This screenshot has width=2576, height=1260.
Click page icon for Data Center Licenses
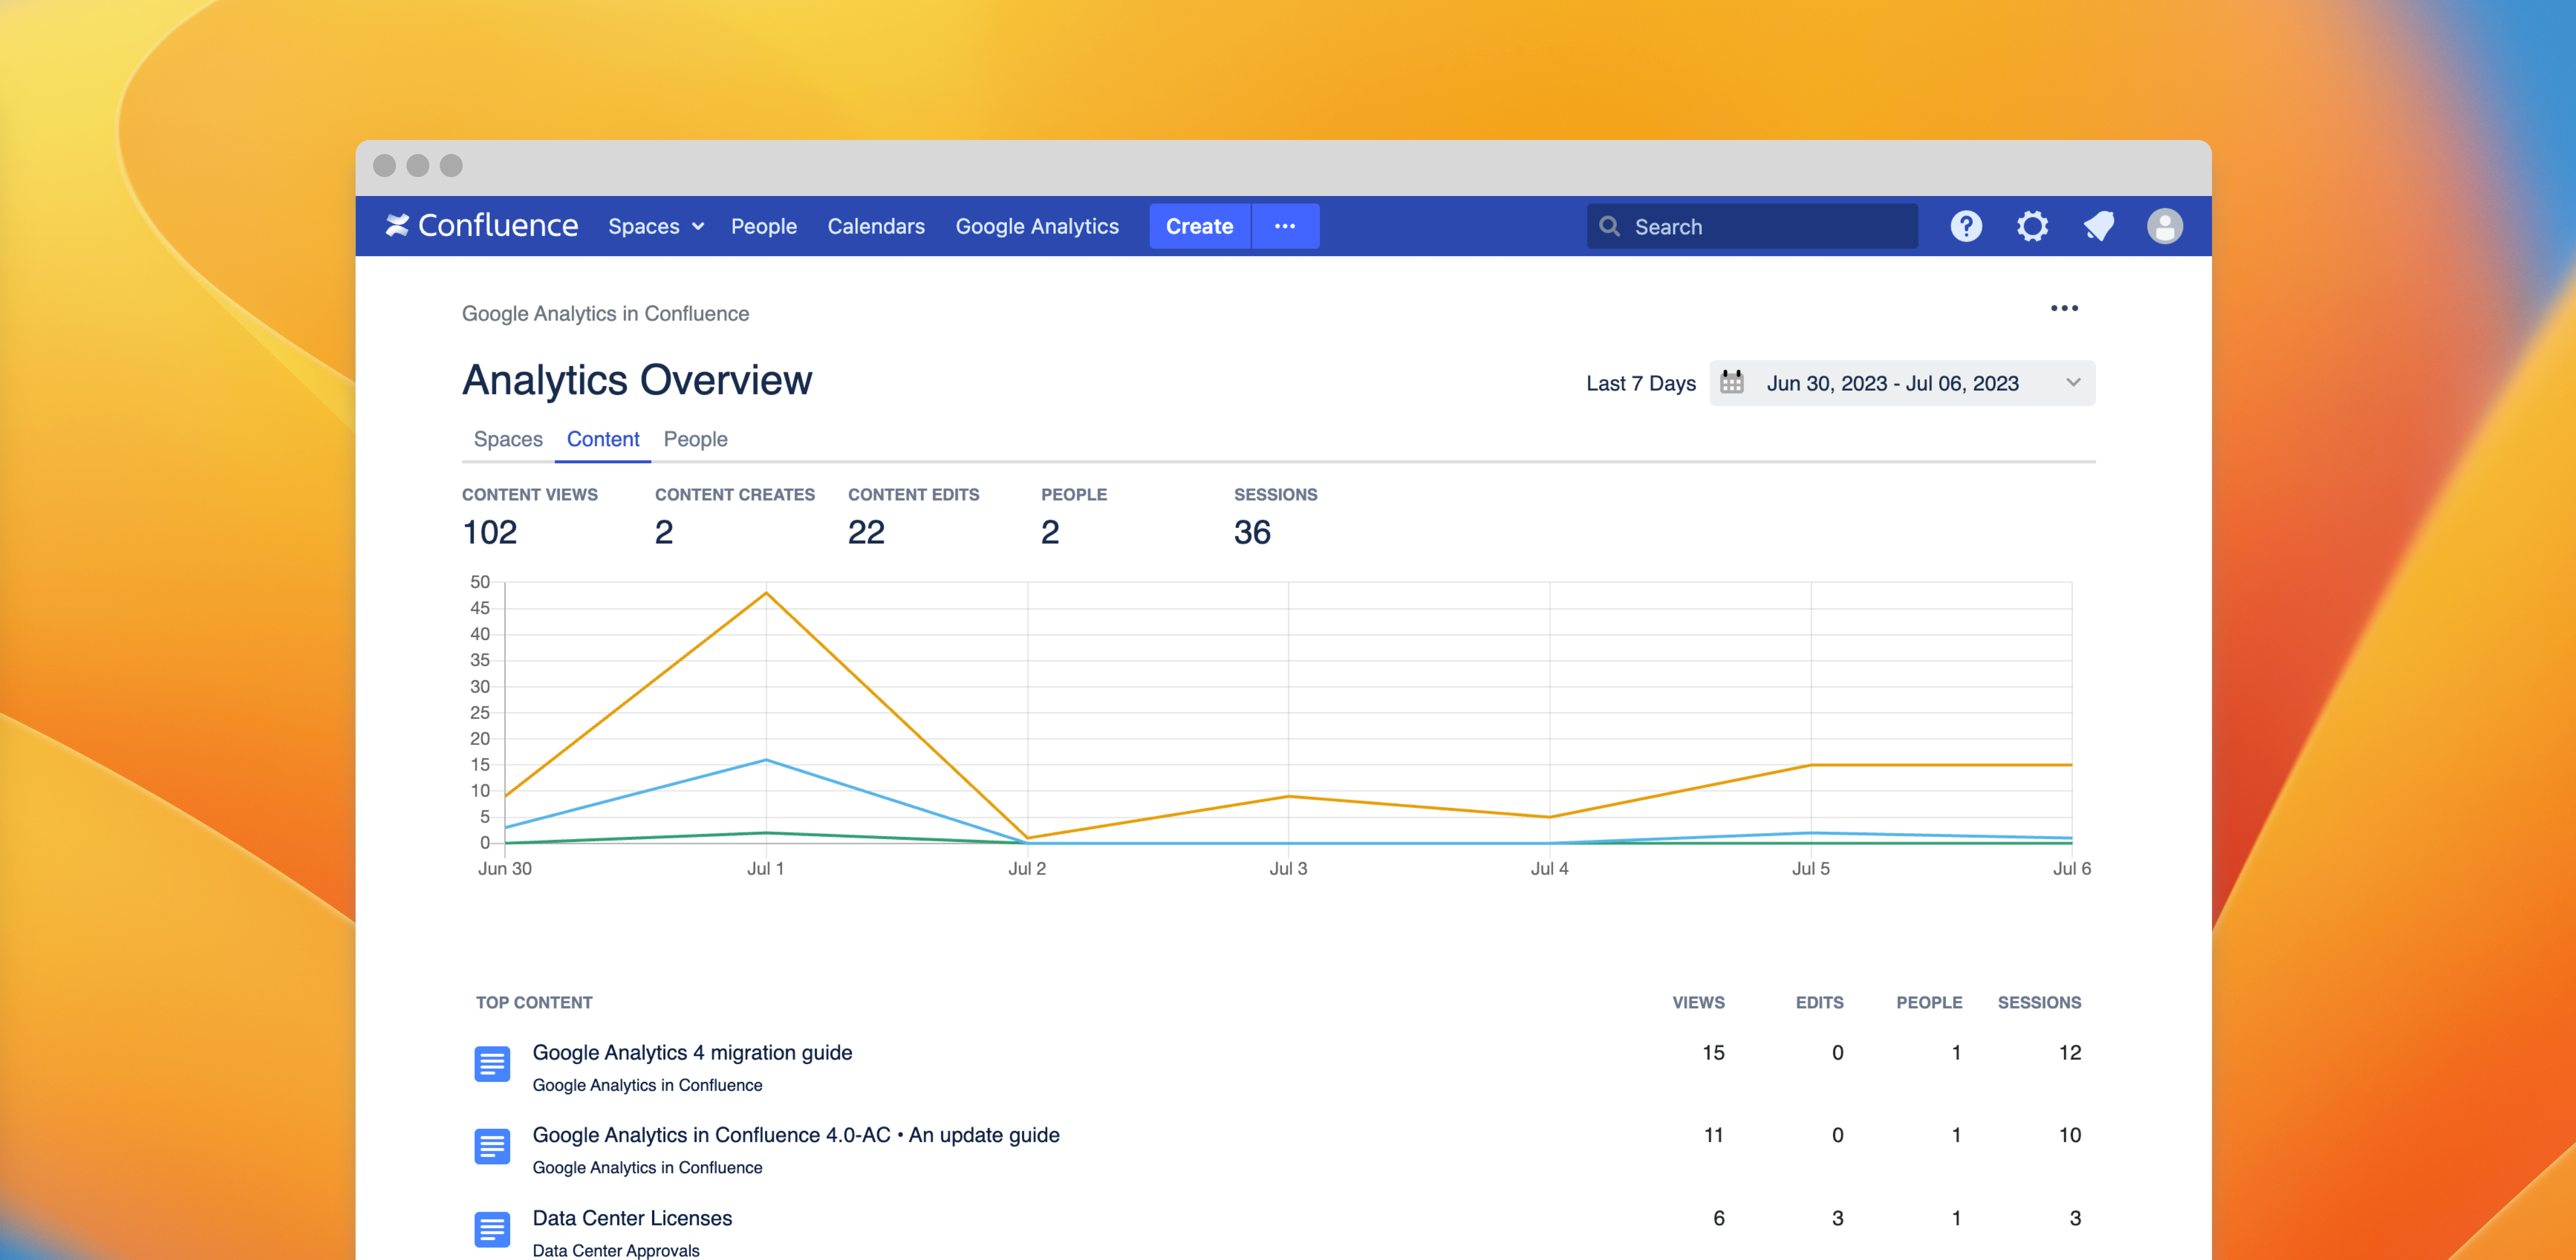(x=492, y=1229)
